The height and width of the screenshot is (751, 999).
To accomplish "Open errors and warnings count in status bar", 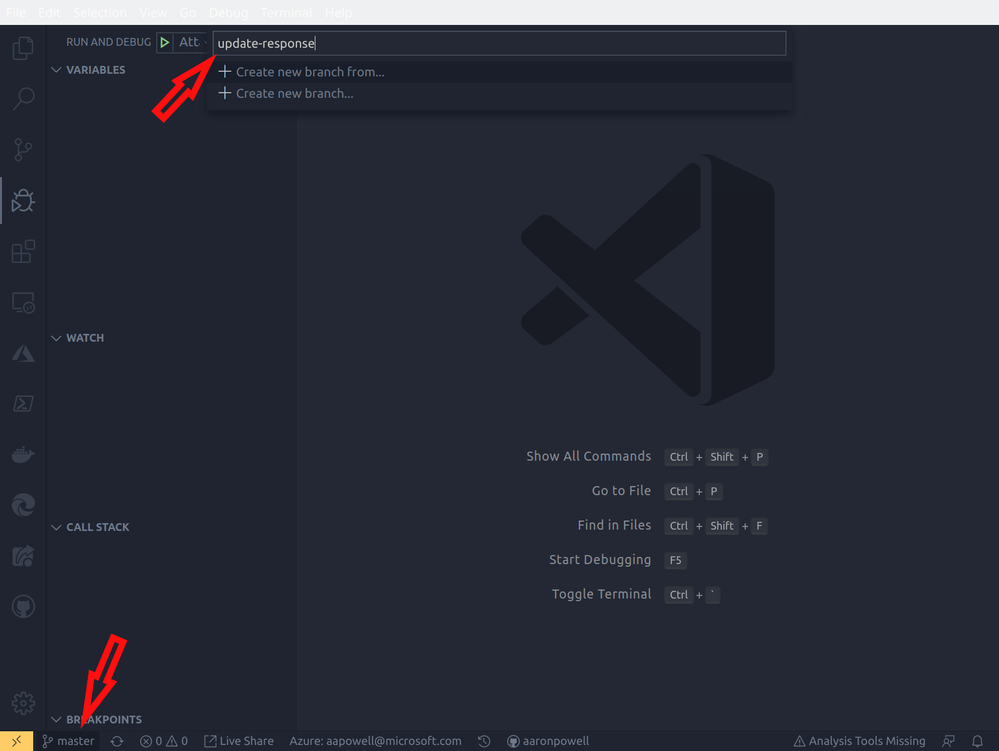I will (x=164, y=741).
